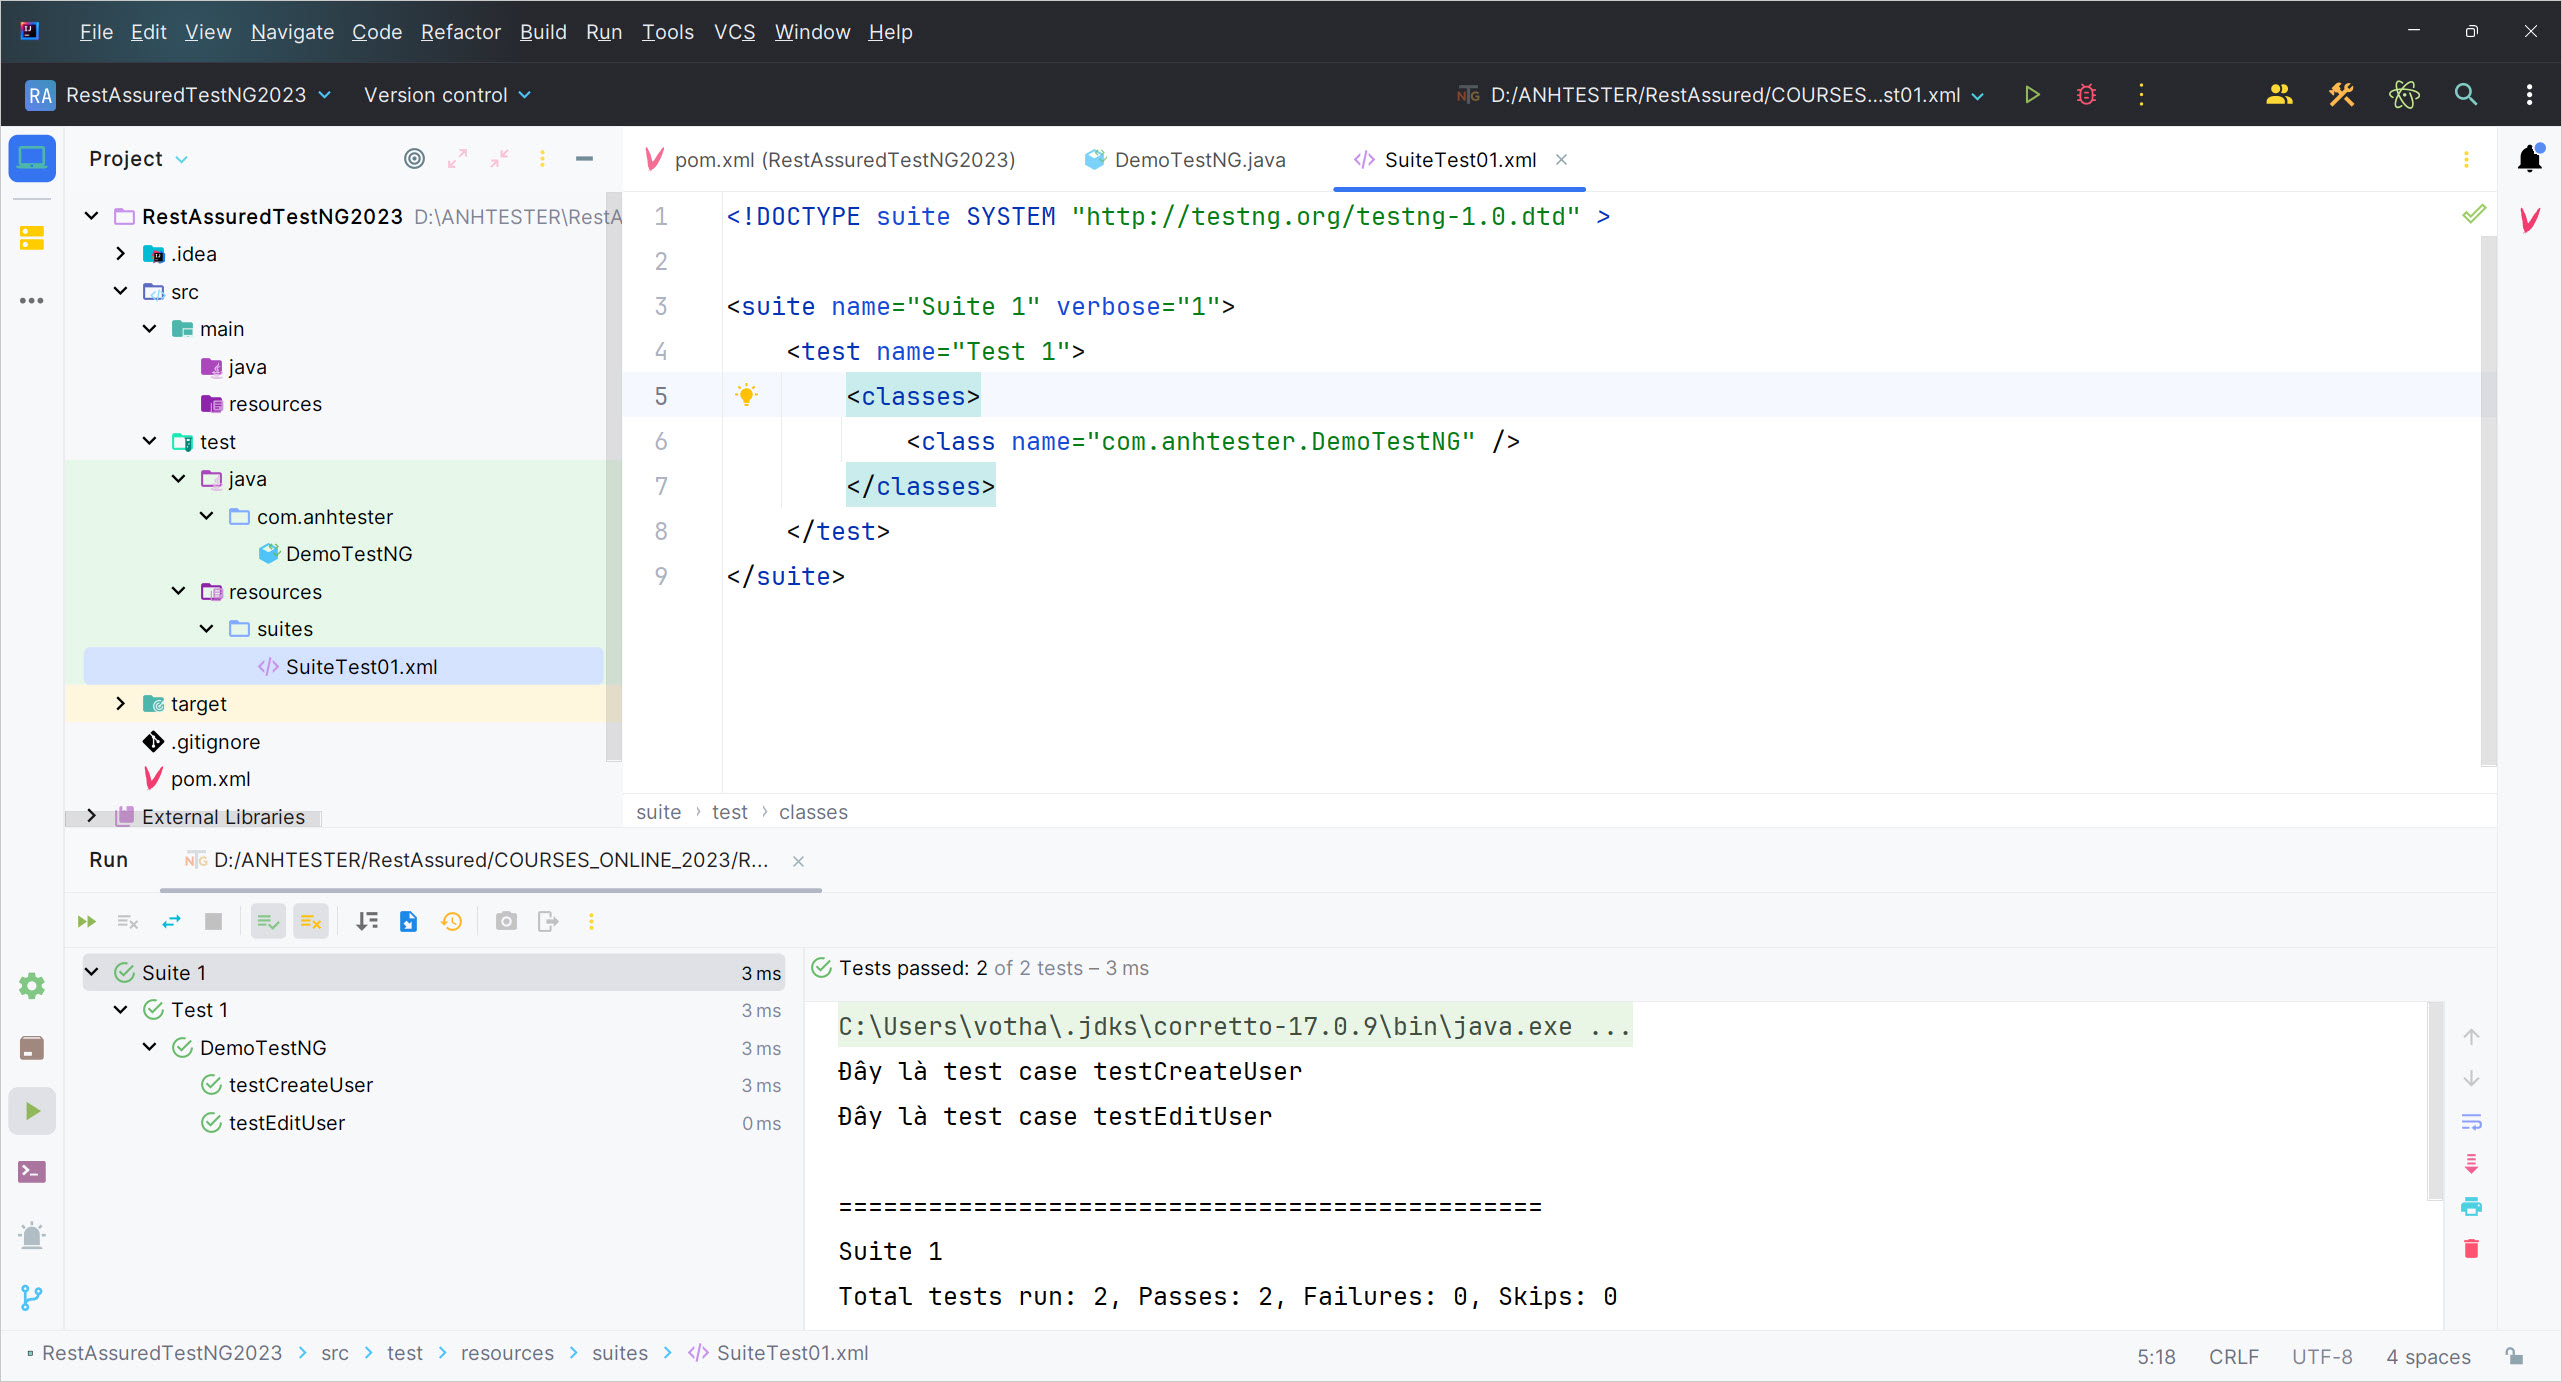2562x1382 pixels.
Task: Import tests from file icon
Action: coord(409,921)
